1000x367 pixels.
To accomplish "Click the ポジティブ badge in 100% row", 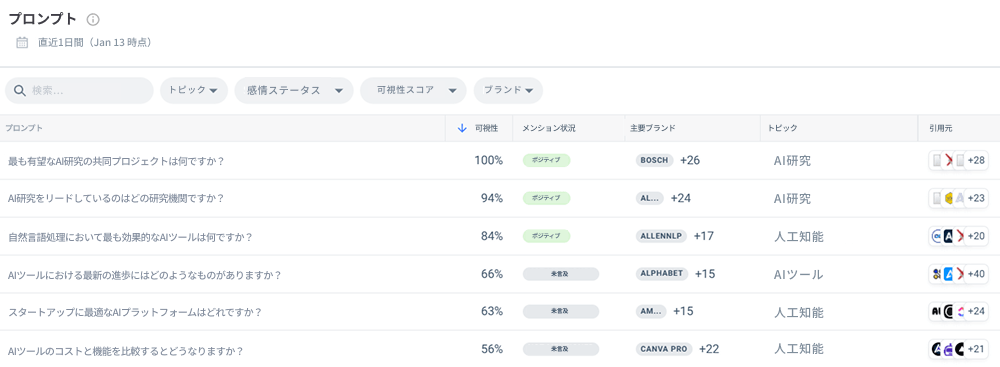I will (547, 160).
